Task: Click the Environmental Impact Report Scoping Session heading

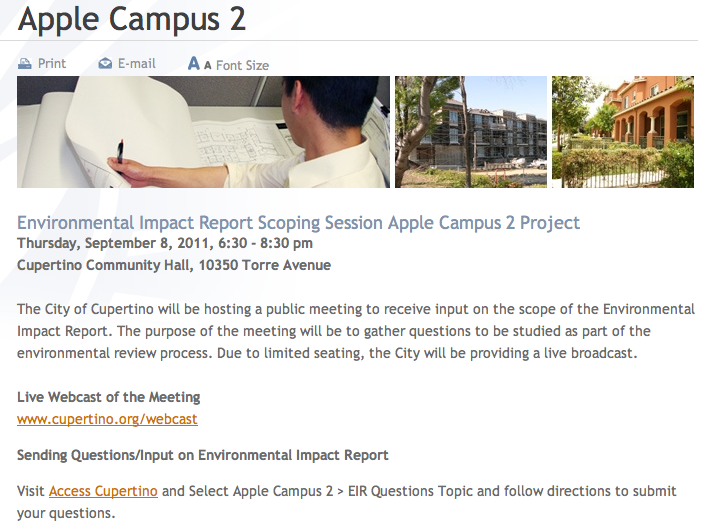Action: (x=299, y=223)
